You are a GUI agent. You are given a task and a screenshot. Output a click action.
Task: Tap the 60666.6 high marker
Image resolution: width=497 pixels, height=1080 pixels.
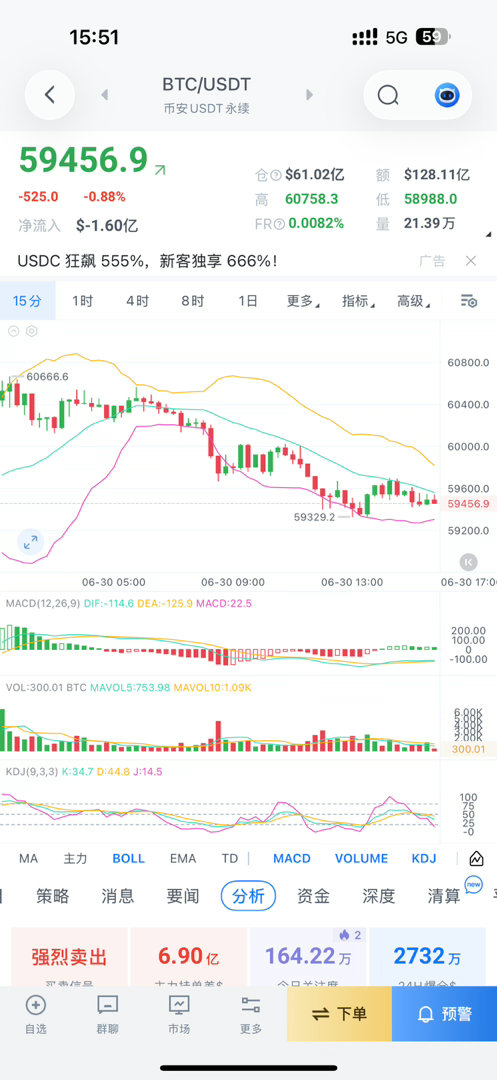click(x=47, y=376)
